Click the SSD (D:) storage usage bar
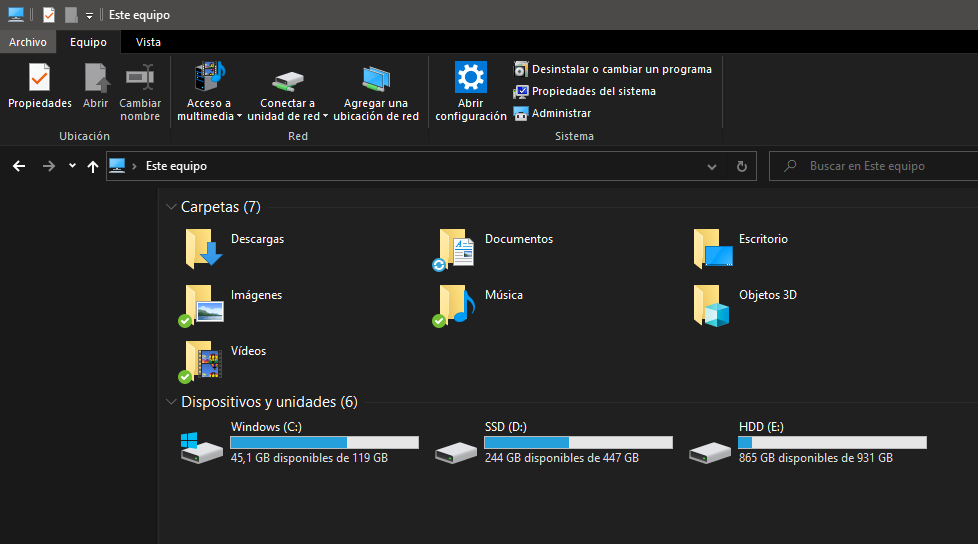This screenshot has width=978, height=544. coord(578,442)
